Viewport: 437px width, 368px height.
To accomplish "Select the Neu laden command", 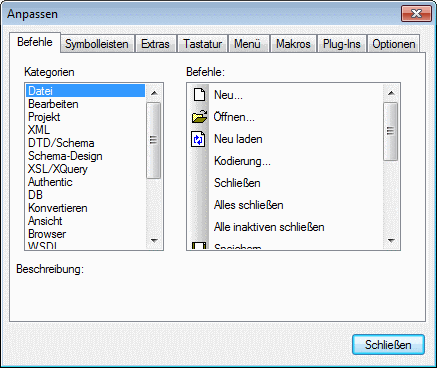I will (x=285, y=139).
